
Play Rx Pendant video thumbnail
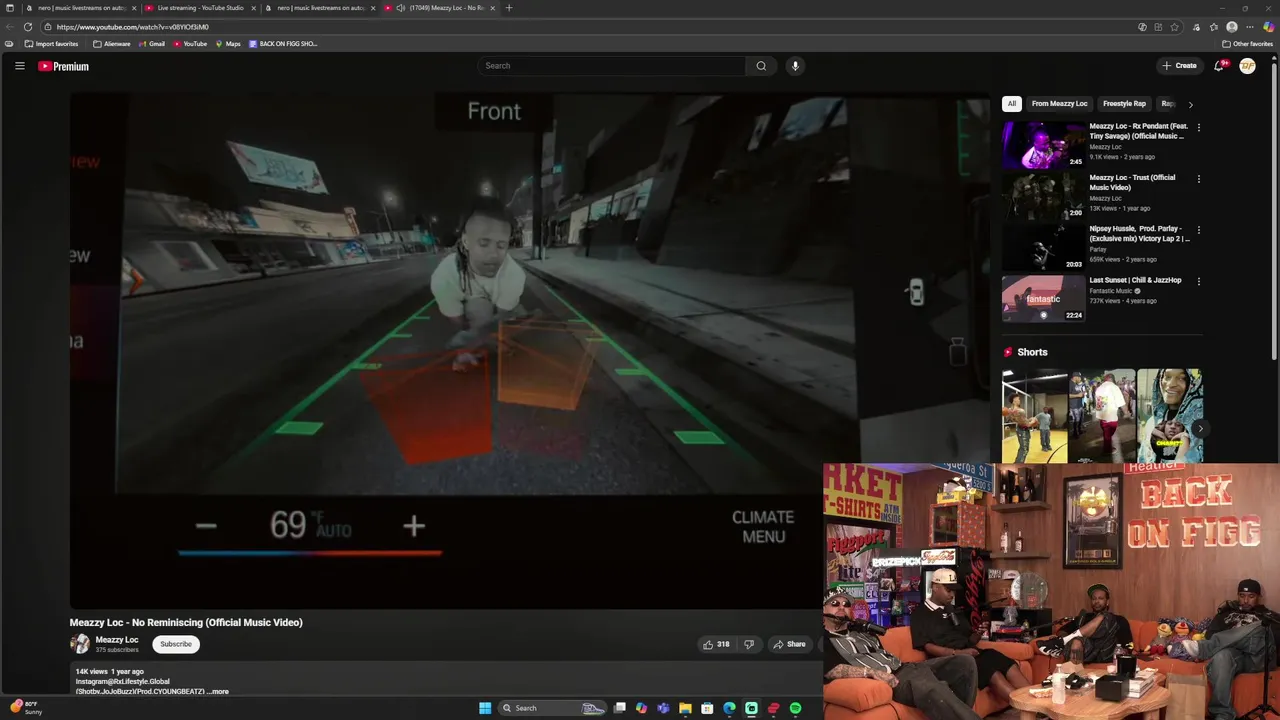pyautogui.click(x=1043, y=146)
